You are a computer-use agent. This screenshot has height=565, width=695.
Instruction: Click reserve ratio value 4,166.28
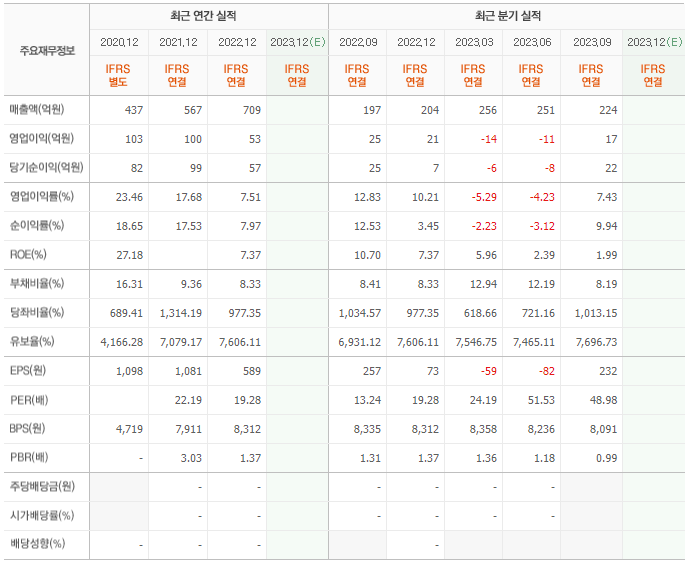[122, 343]
